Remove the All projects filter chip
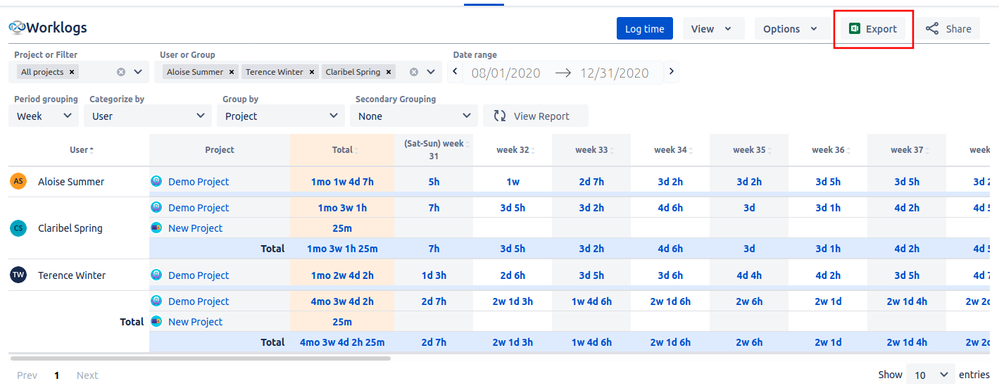Screen dimensions: 999x384 click(72, 72)
